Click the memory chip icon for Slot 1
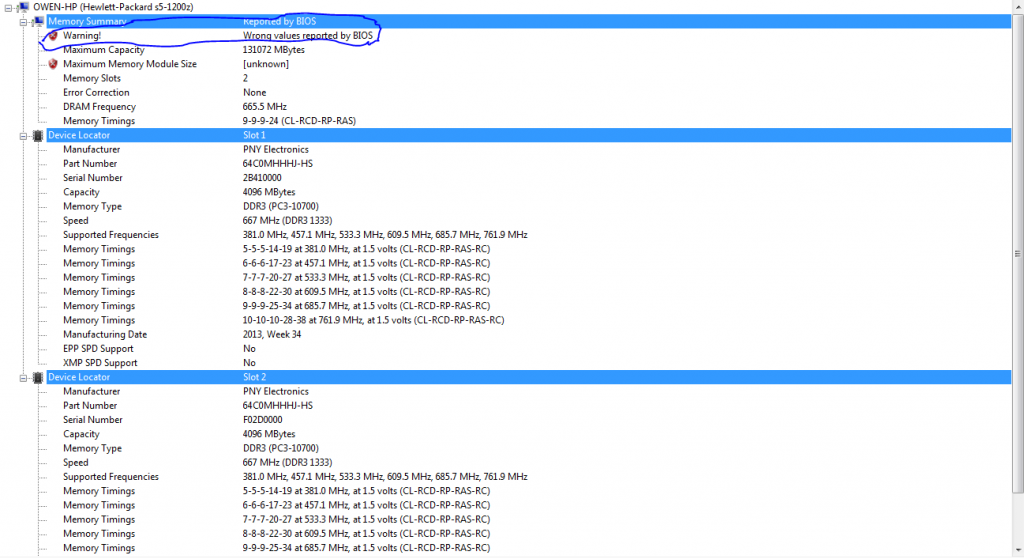The width and height of the screenshot is (1024, 558). point(38,135)
